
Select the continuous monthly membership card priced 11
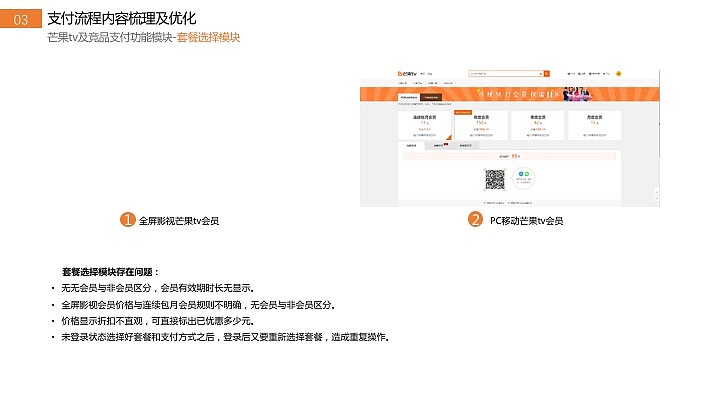click(x=425, y=125)
